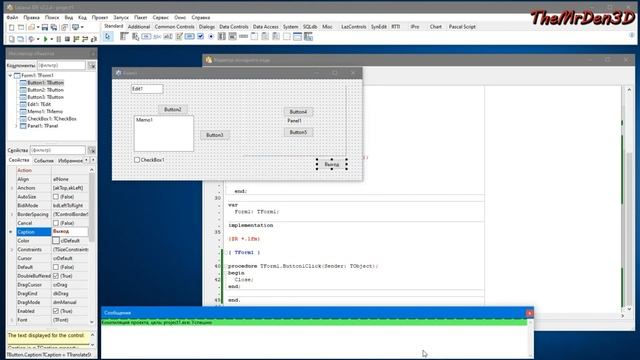Viewport: 640px width, 360px height.
Task: Toggle the DoubleBuffered property checkbox
Action: click(56, 276)
